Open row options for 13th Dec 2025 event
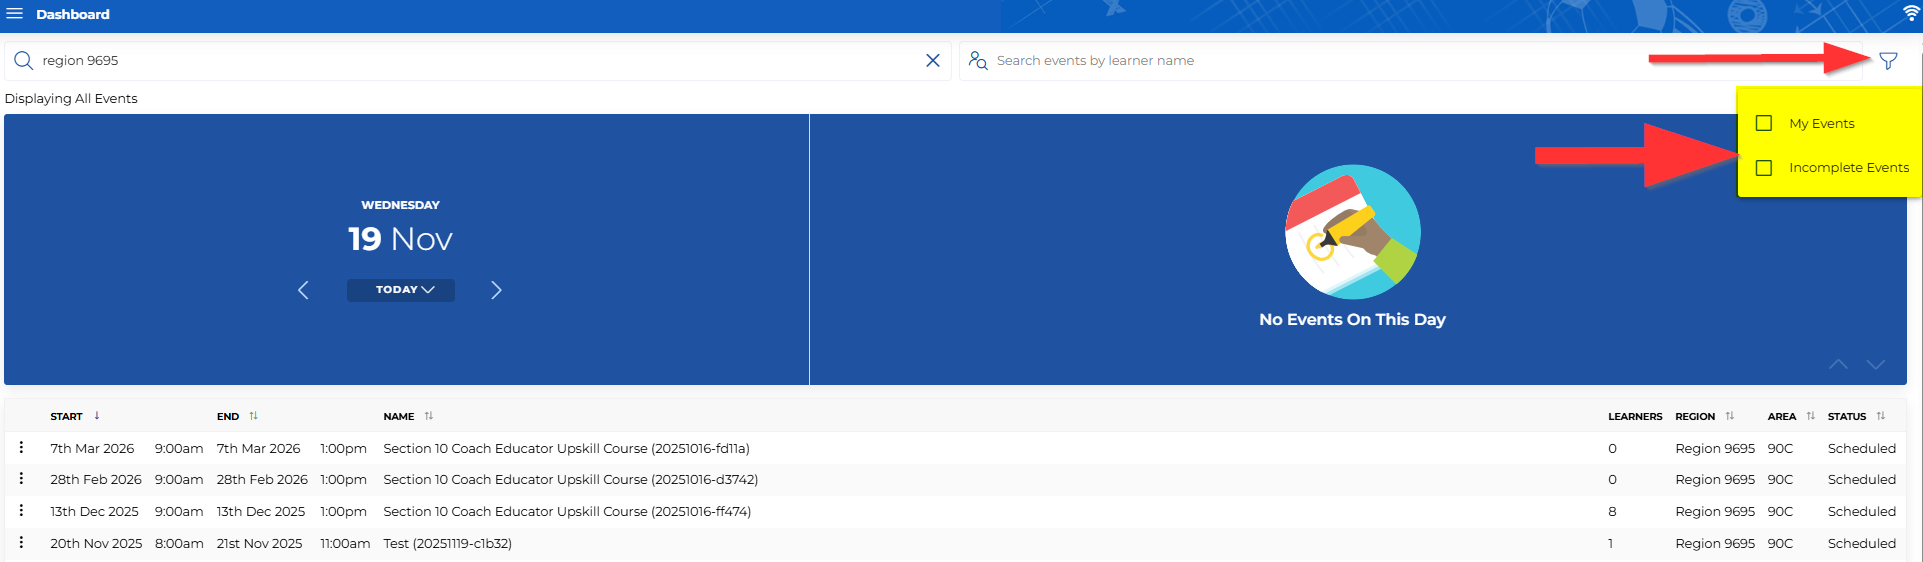This screenshot has width=1923, height=562. [x=21, y=511]
